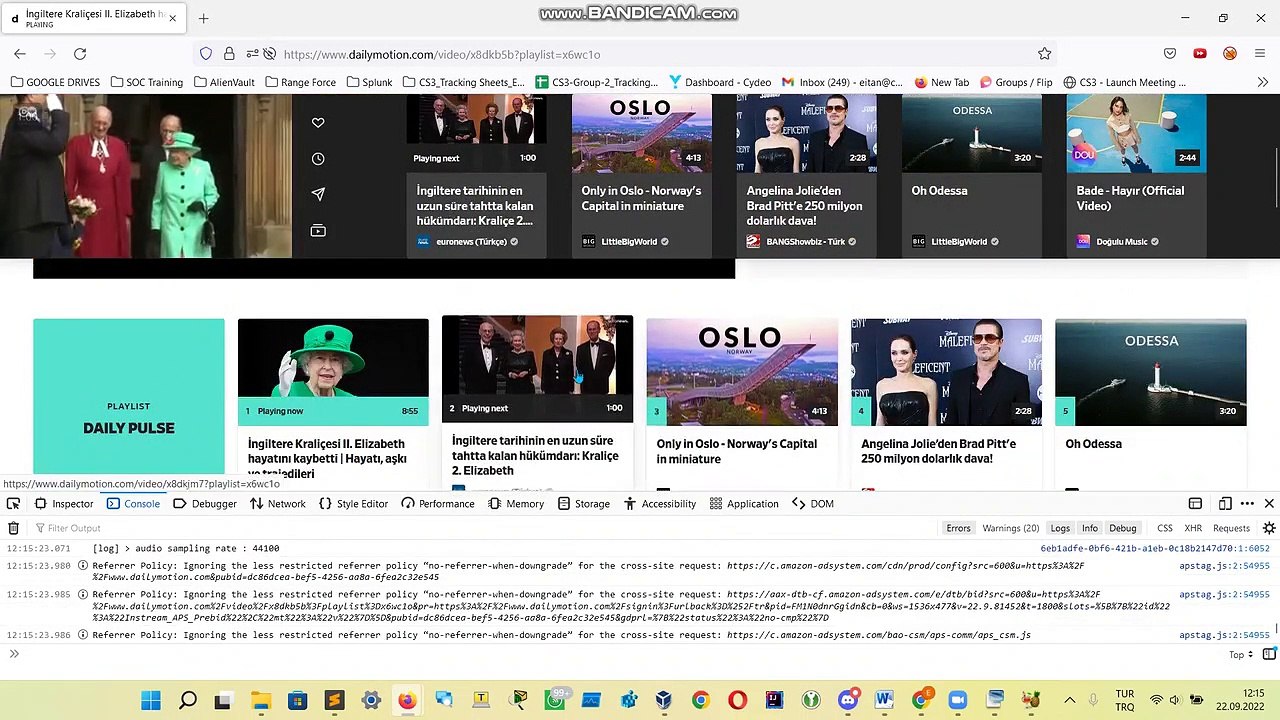Open File Explorer from taskbar
Viewport: 1280px width, 720px height.
click(x=260, y=700)
